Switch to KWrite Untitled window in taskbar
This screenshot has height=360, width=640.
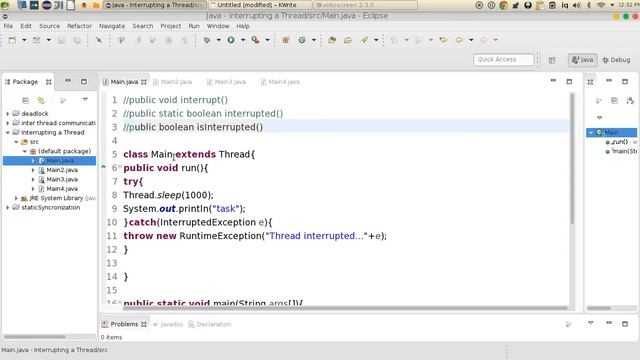(260, 5)
